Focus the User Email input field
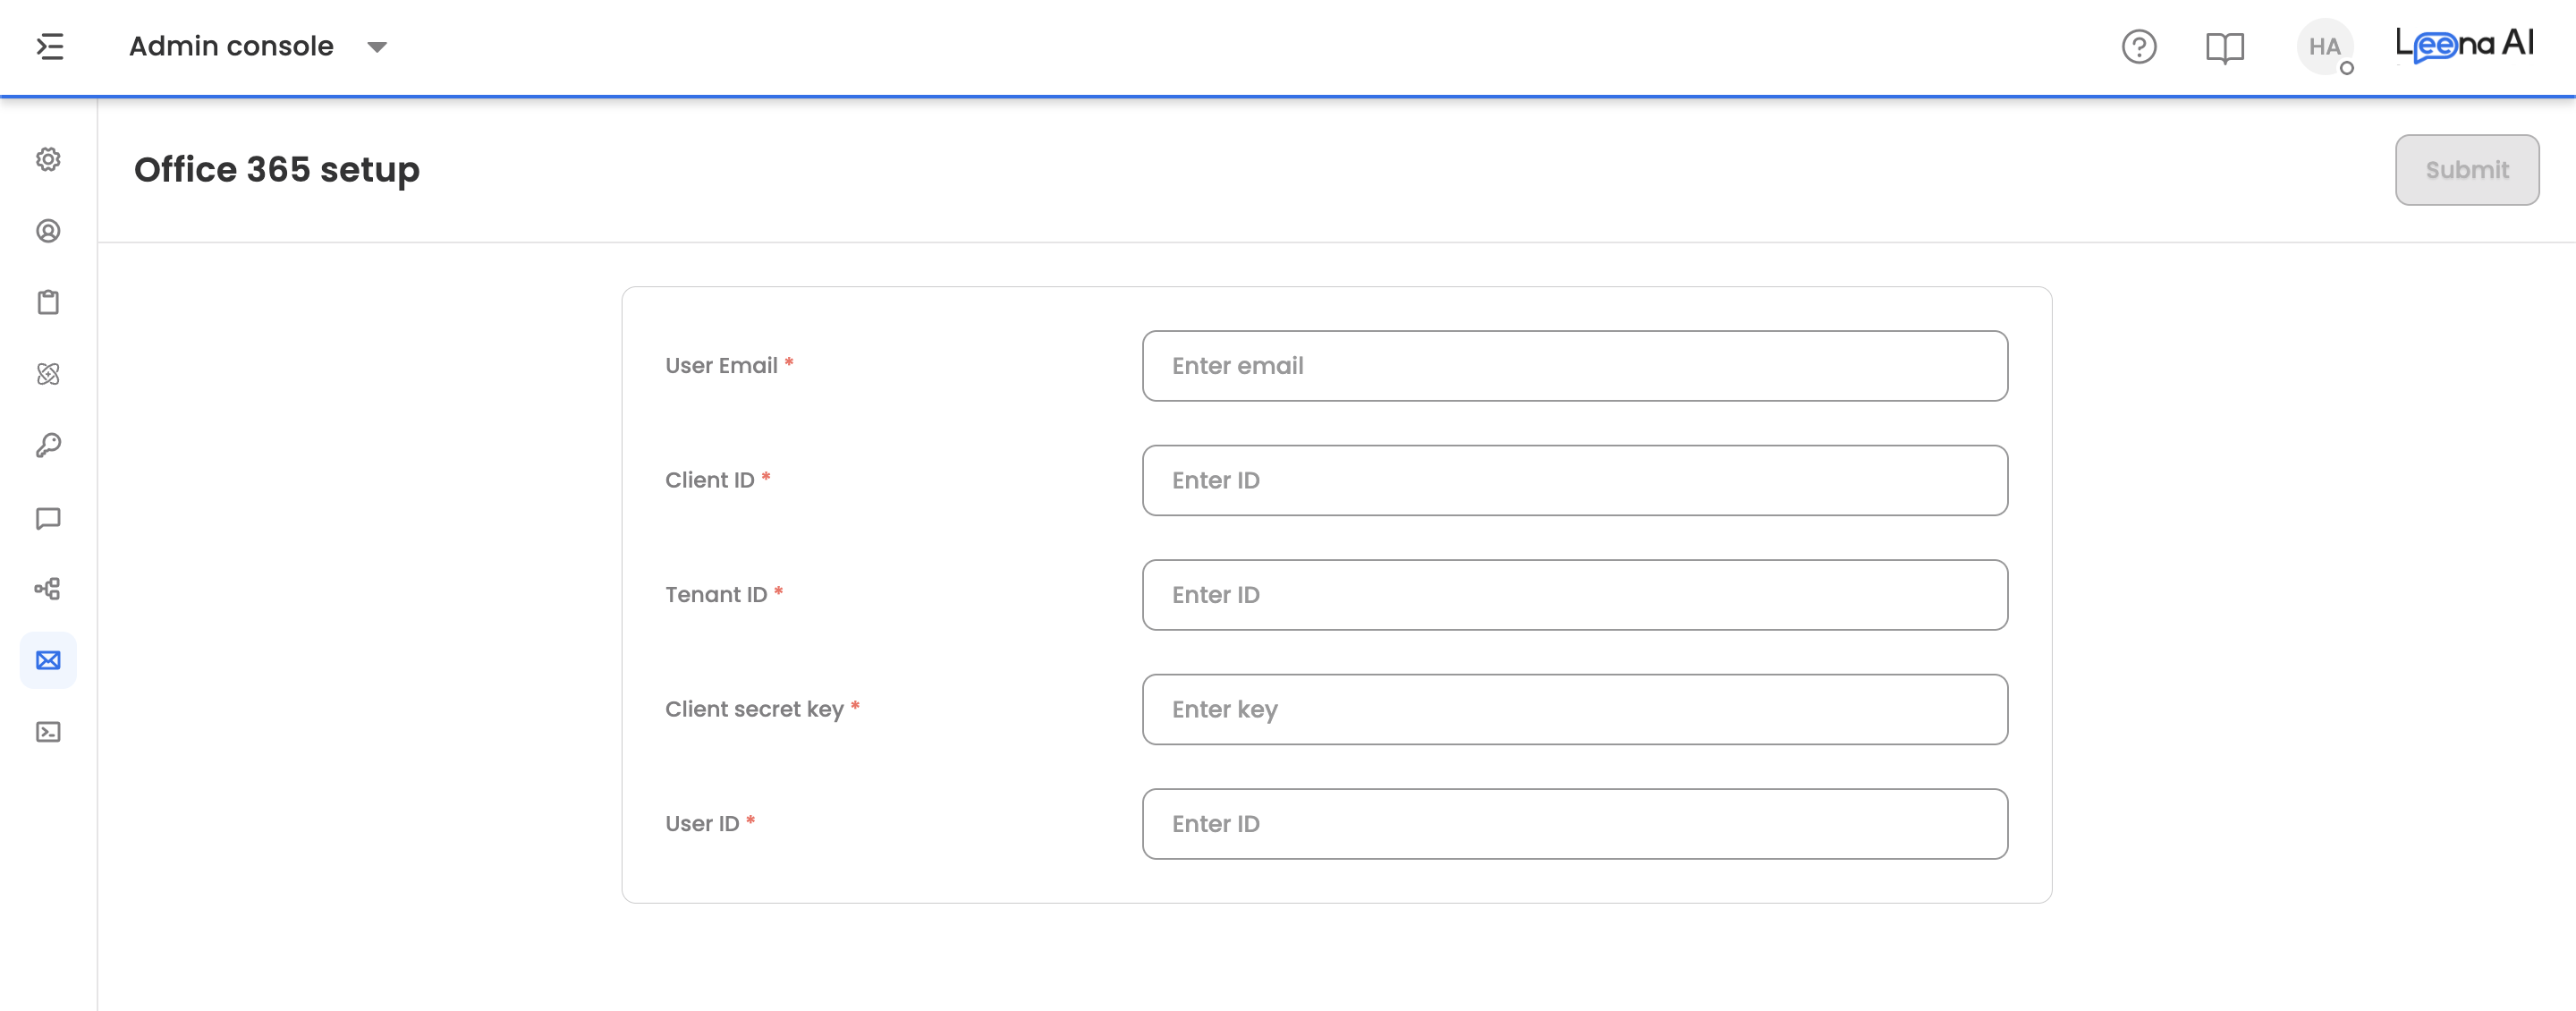 [1575, 366]
